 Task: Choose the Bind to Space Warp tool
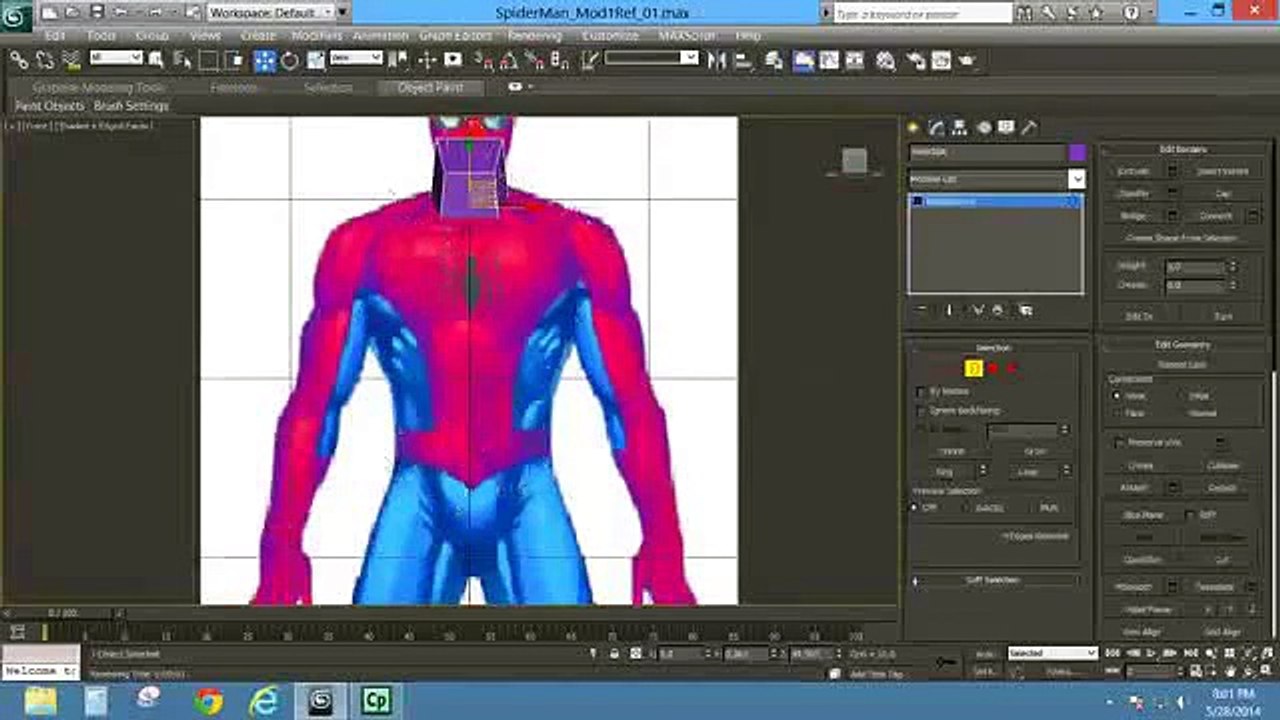tap(71, 60)
